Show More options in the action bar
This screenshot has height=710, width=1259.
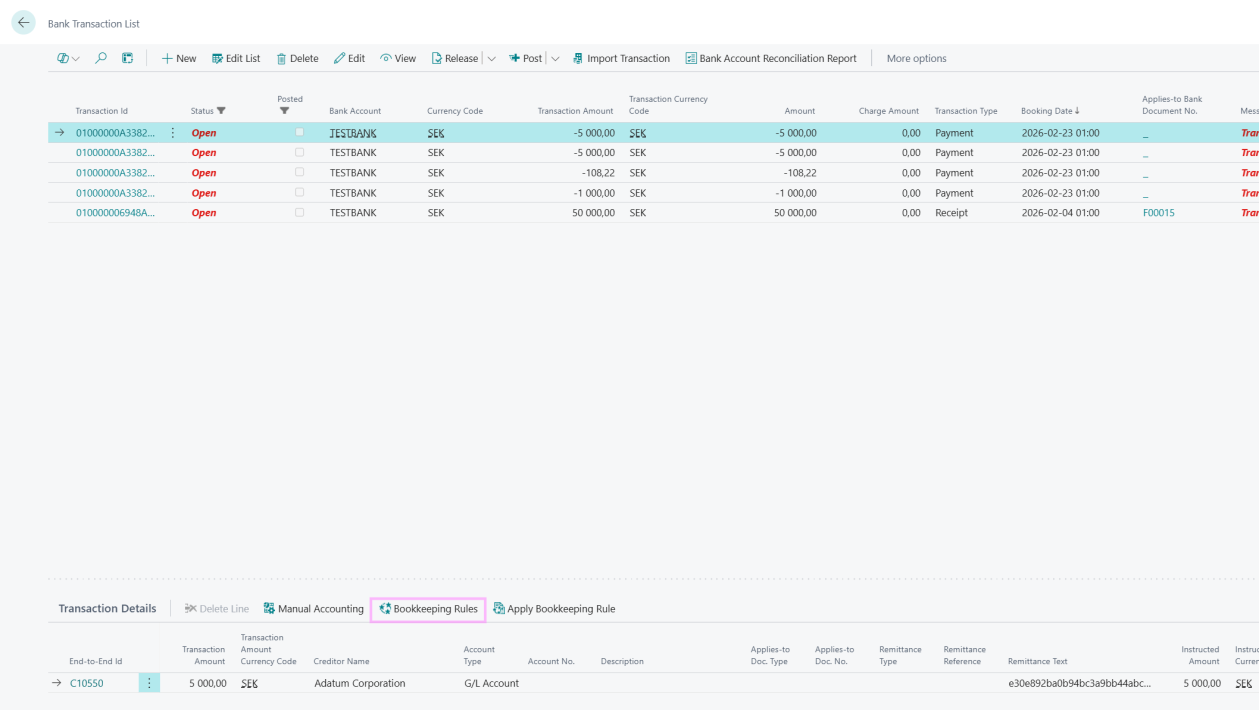point(916,58)
